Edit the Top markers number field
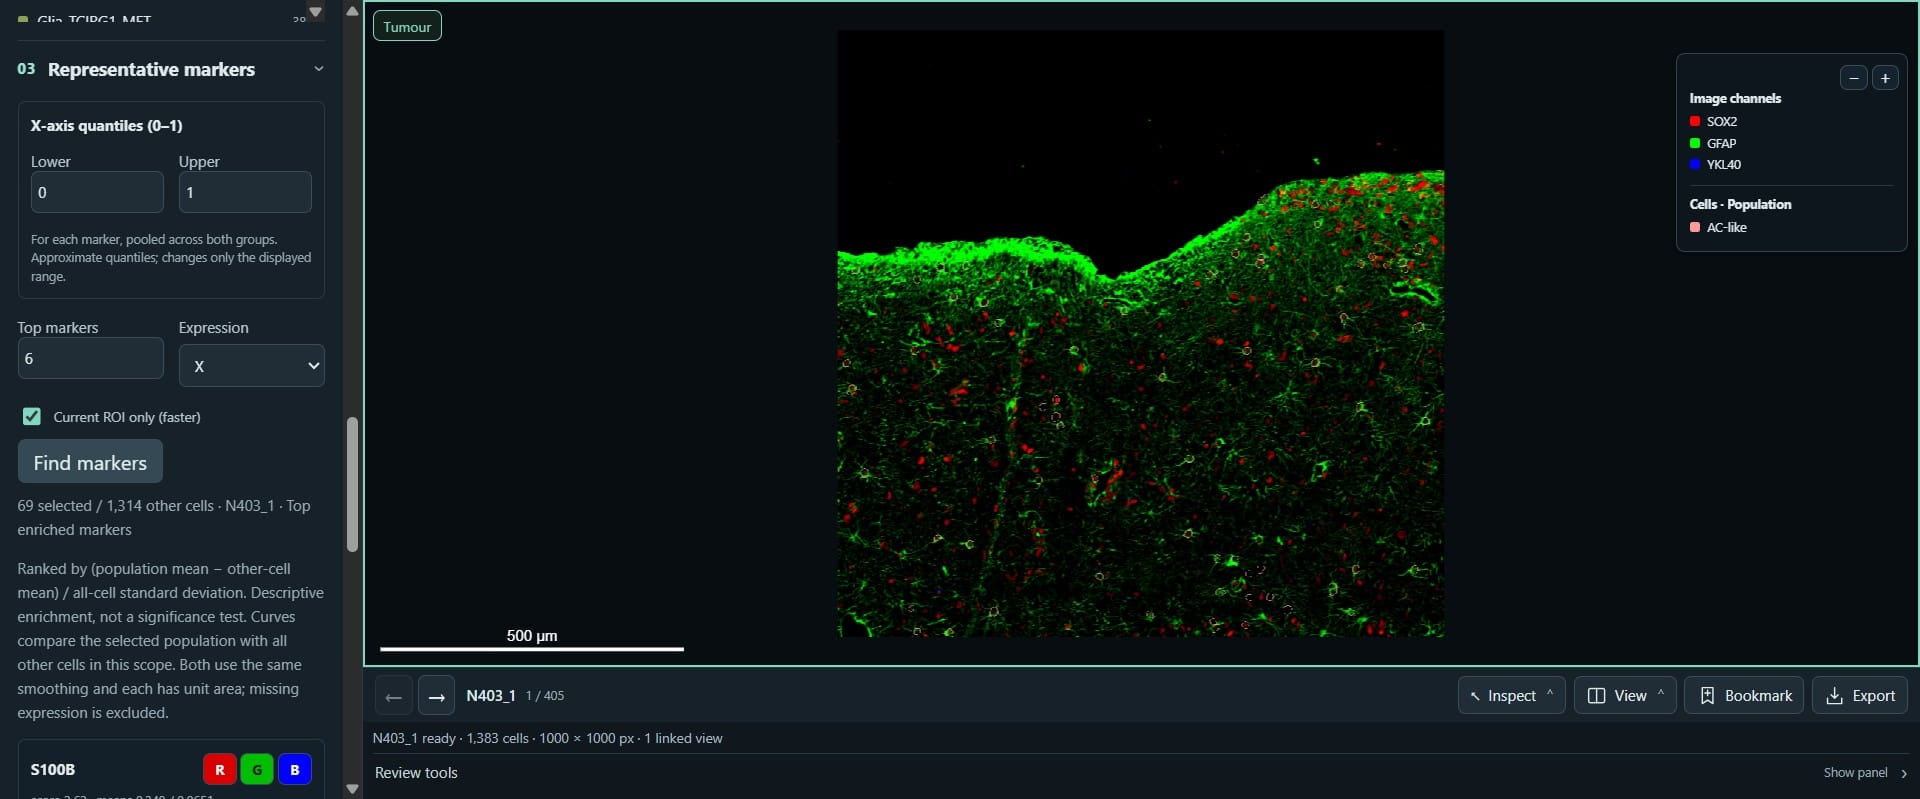Screen dimensions: 1920x799 coord(91,358)
